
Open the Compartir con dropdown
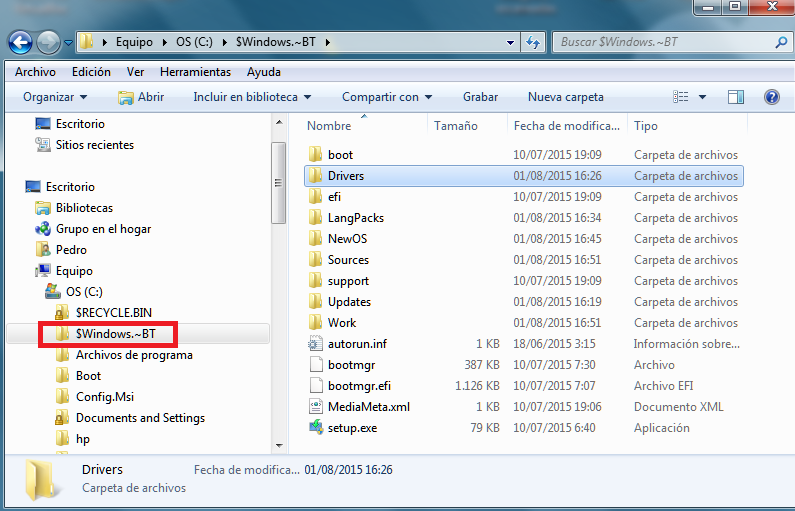click(x=386, y=97)
